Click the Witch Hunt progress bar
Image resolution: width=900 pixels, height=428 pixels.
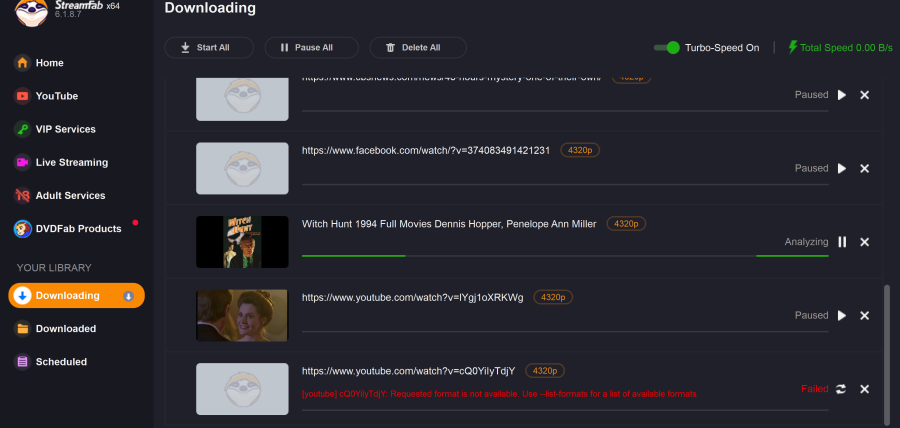565,256
